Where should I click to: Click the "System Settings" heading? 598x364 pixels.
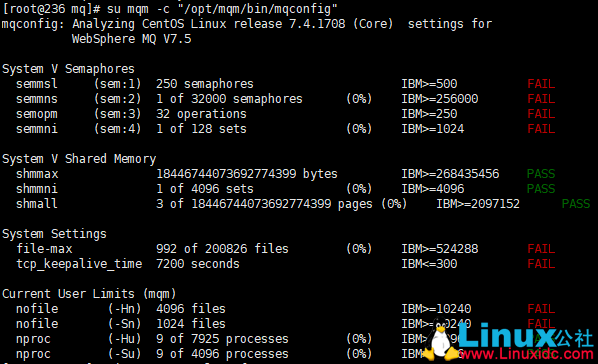coord(54,234)
